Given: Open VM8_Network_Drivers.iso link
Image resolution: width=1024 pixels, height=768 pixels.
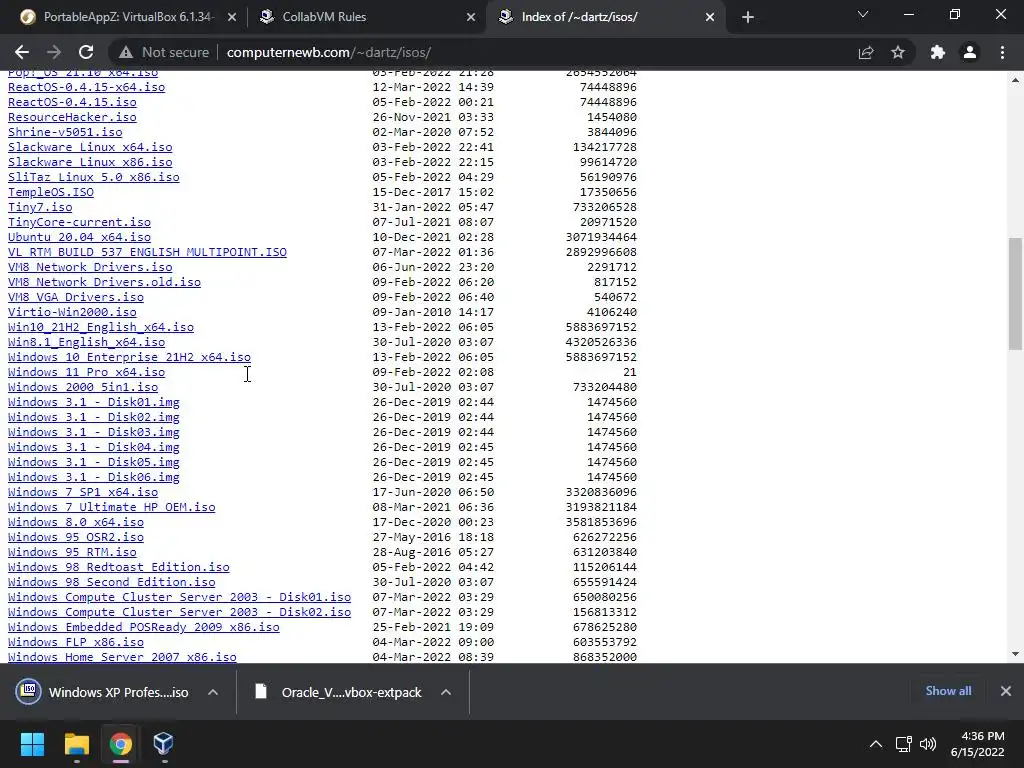Looking at the screenshot, I should point(90,267).
